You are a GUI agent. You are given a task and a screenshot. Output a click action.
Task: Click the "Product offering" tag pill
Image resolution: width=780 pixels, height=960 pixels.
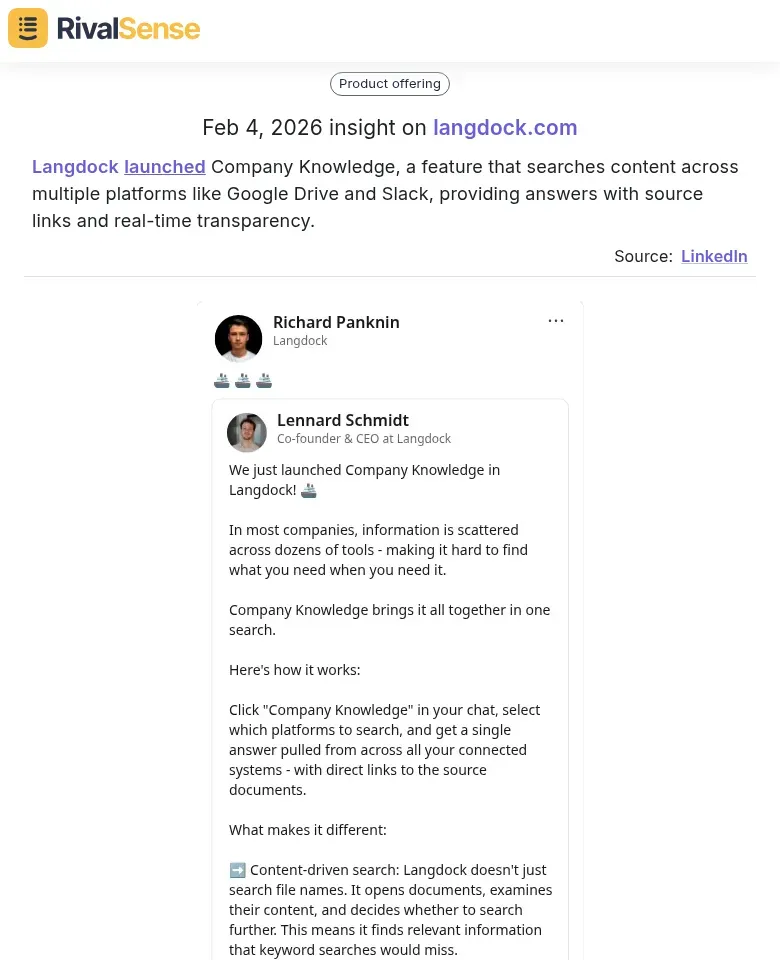point(389,83)
